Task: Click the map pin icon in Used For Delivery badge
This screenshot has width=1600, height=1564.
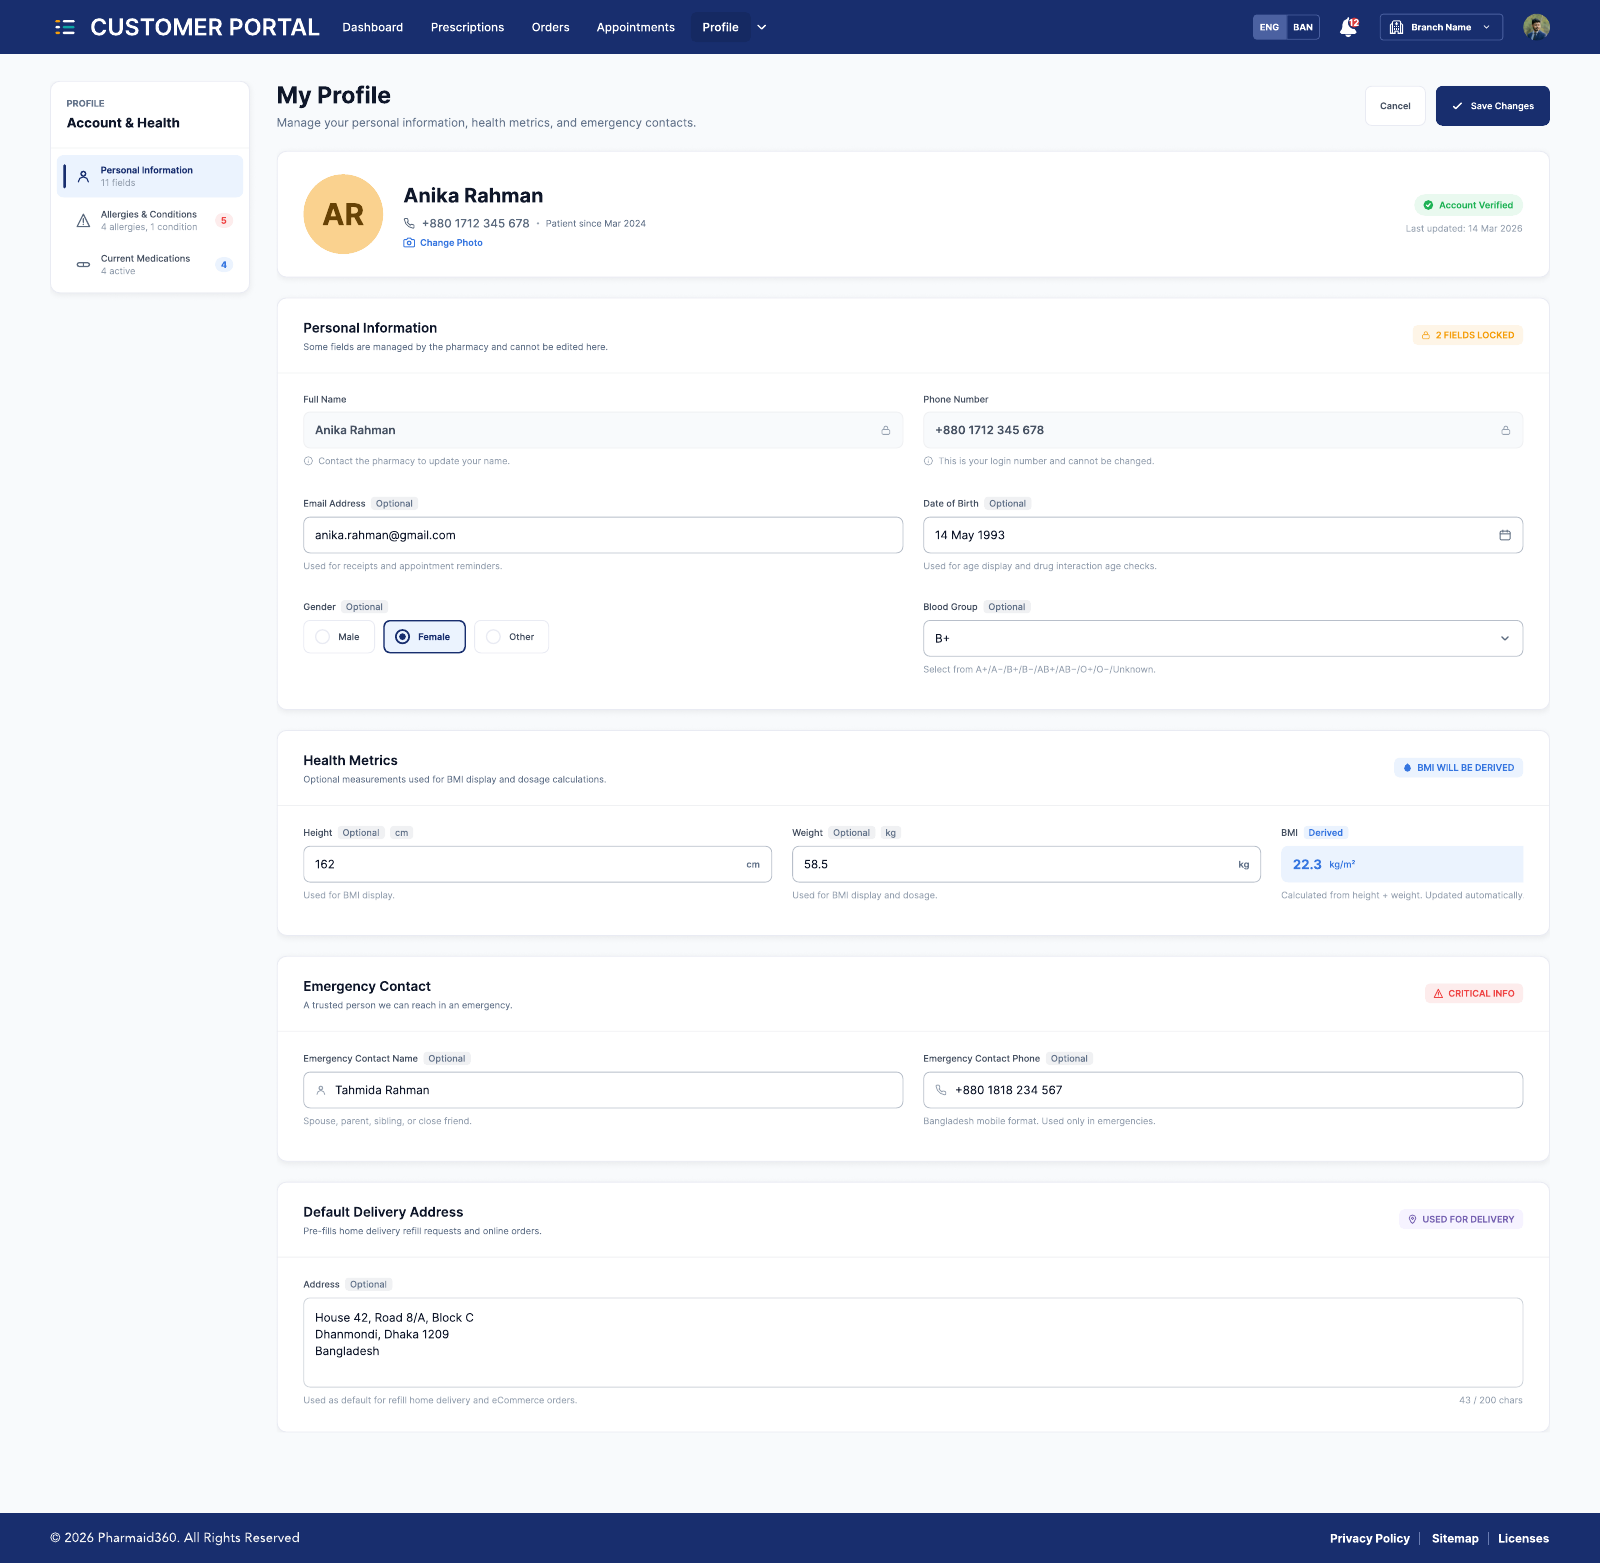Action: click(1412, 1220)
